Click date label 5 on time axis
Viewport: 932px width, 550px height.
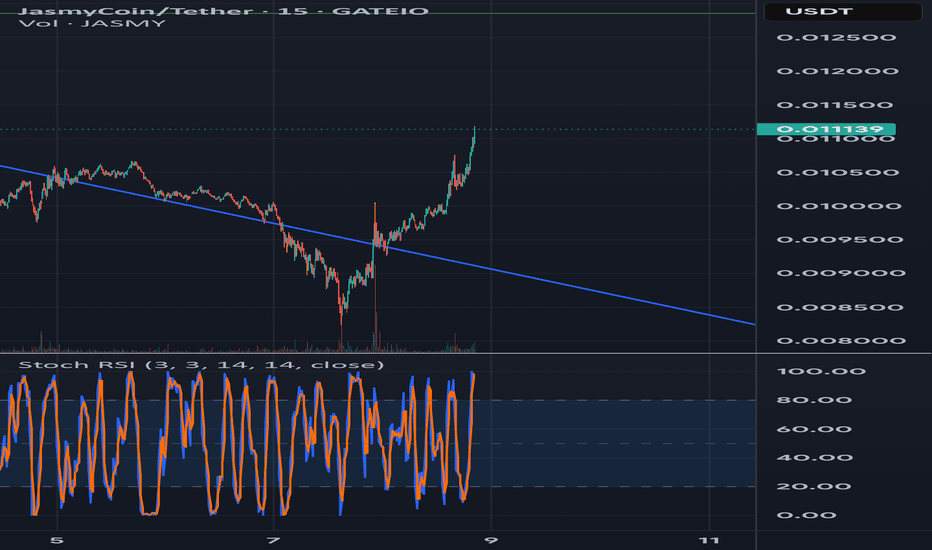coord(56,540)
